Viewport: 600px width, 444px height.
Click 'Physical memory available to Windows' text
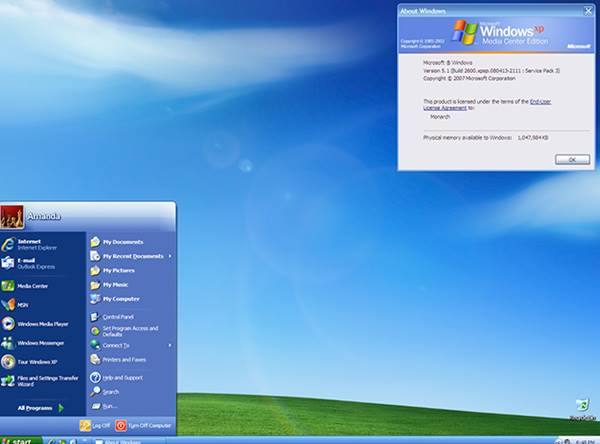coord(467,137)
